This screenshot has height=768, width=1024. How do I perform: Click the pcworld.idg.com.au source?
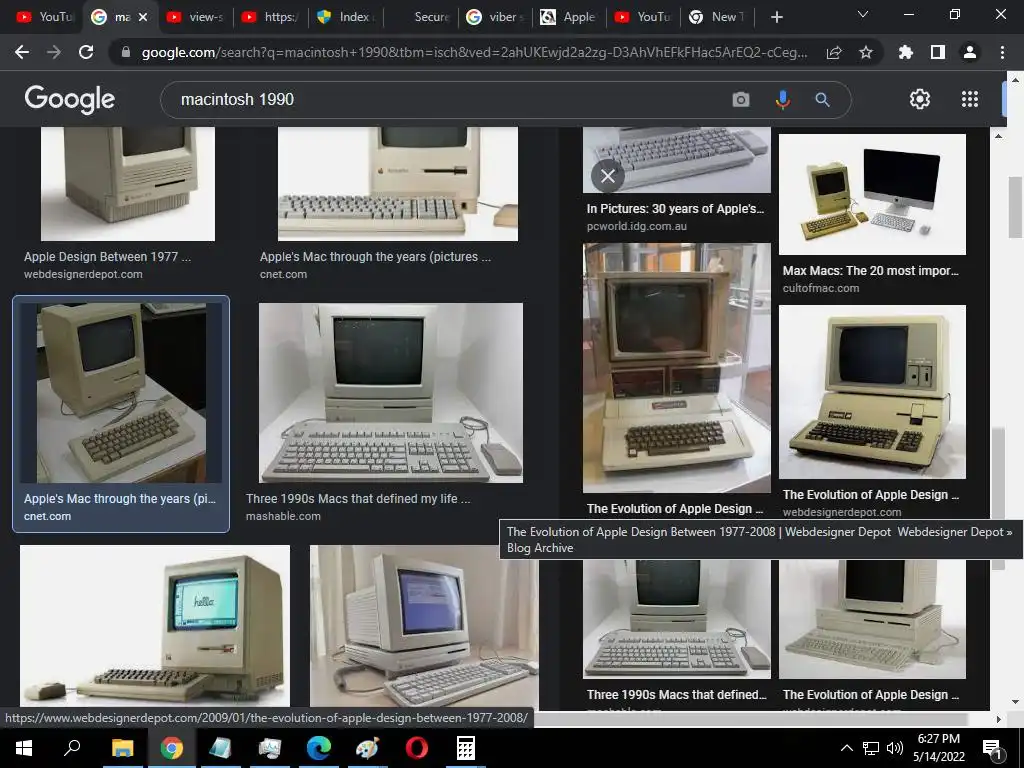pos(637,226)
